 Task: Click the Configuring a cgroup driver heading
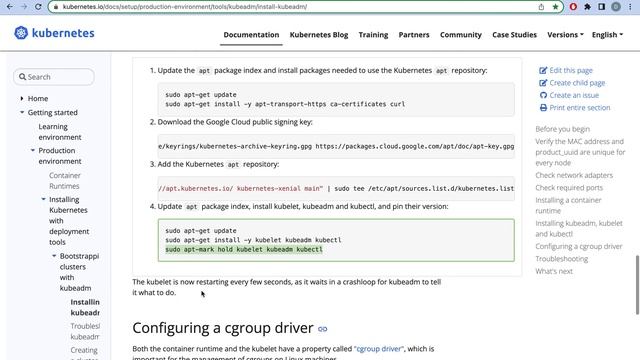tap(223, 328)
